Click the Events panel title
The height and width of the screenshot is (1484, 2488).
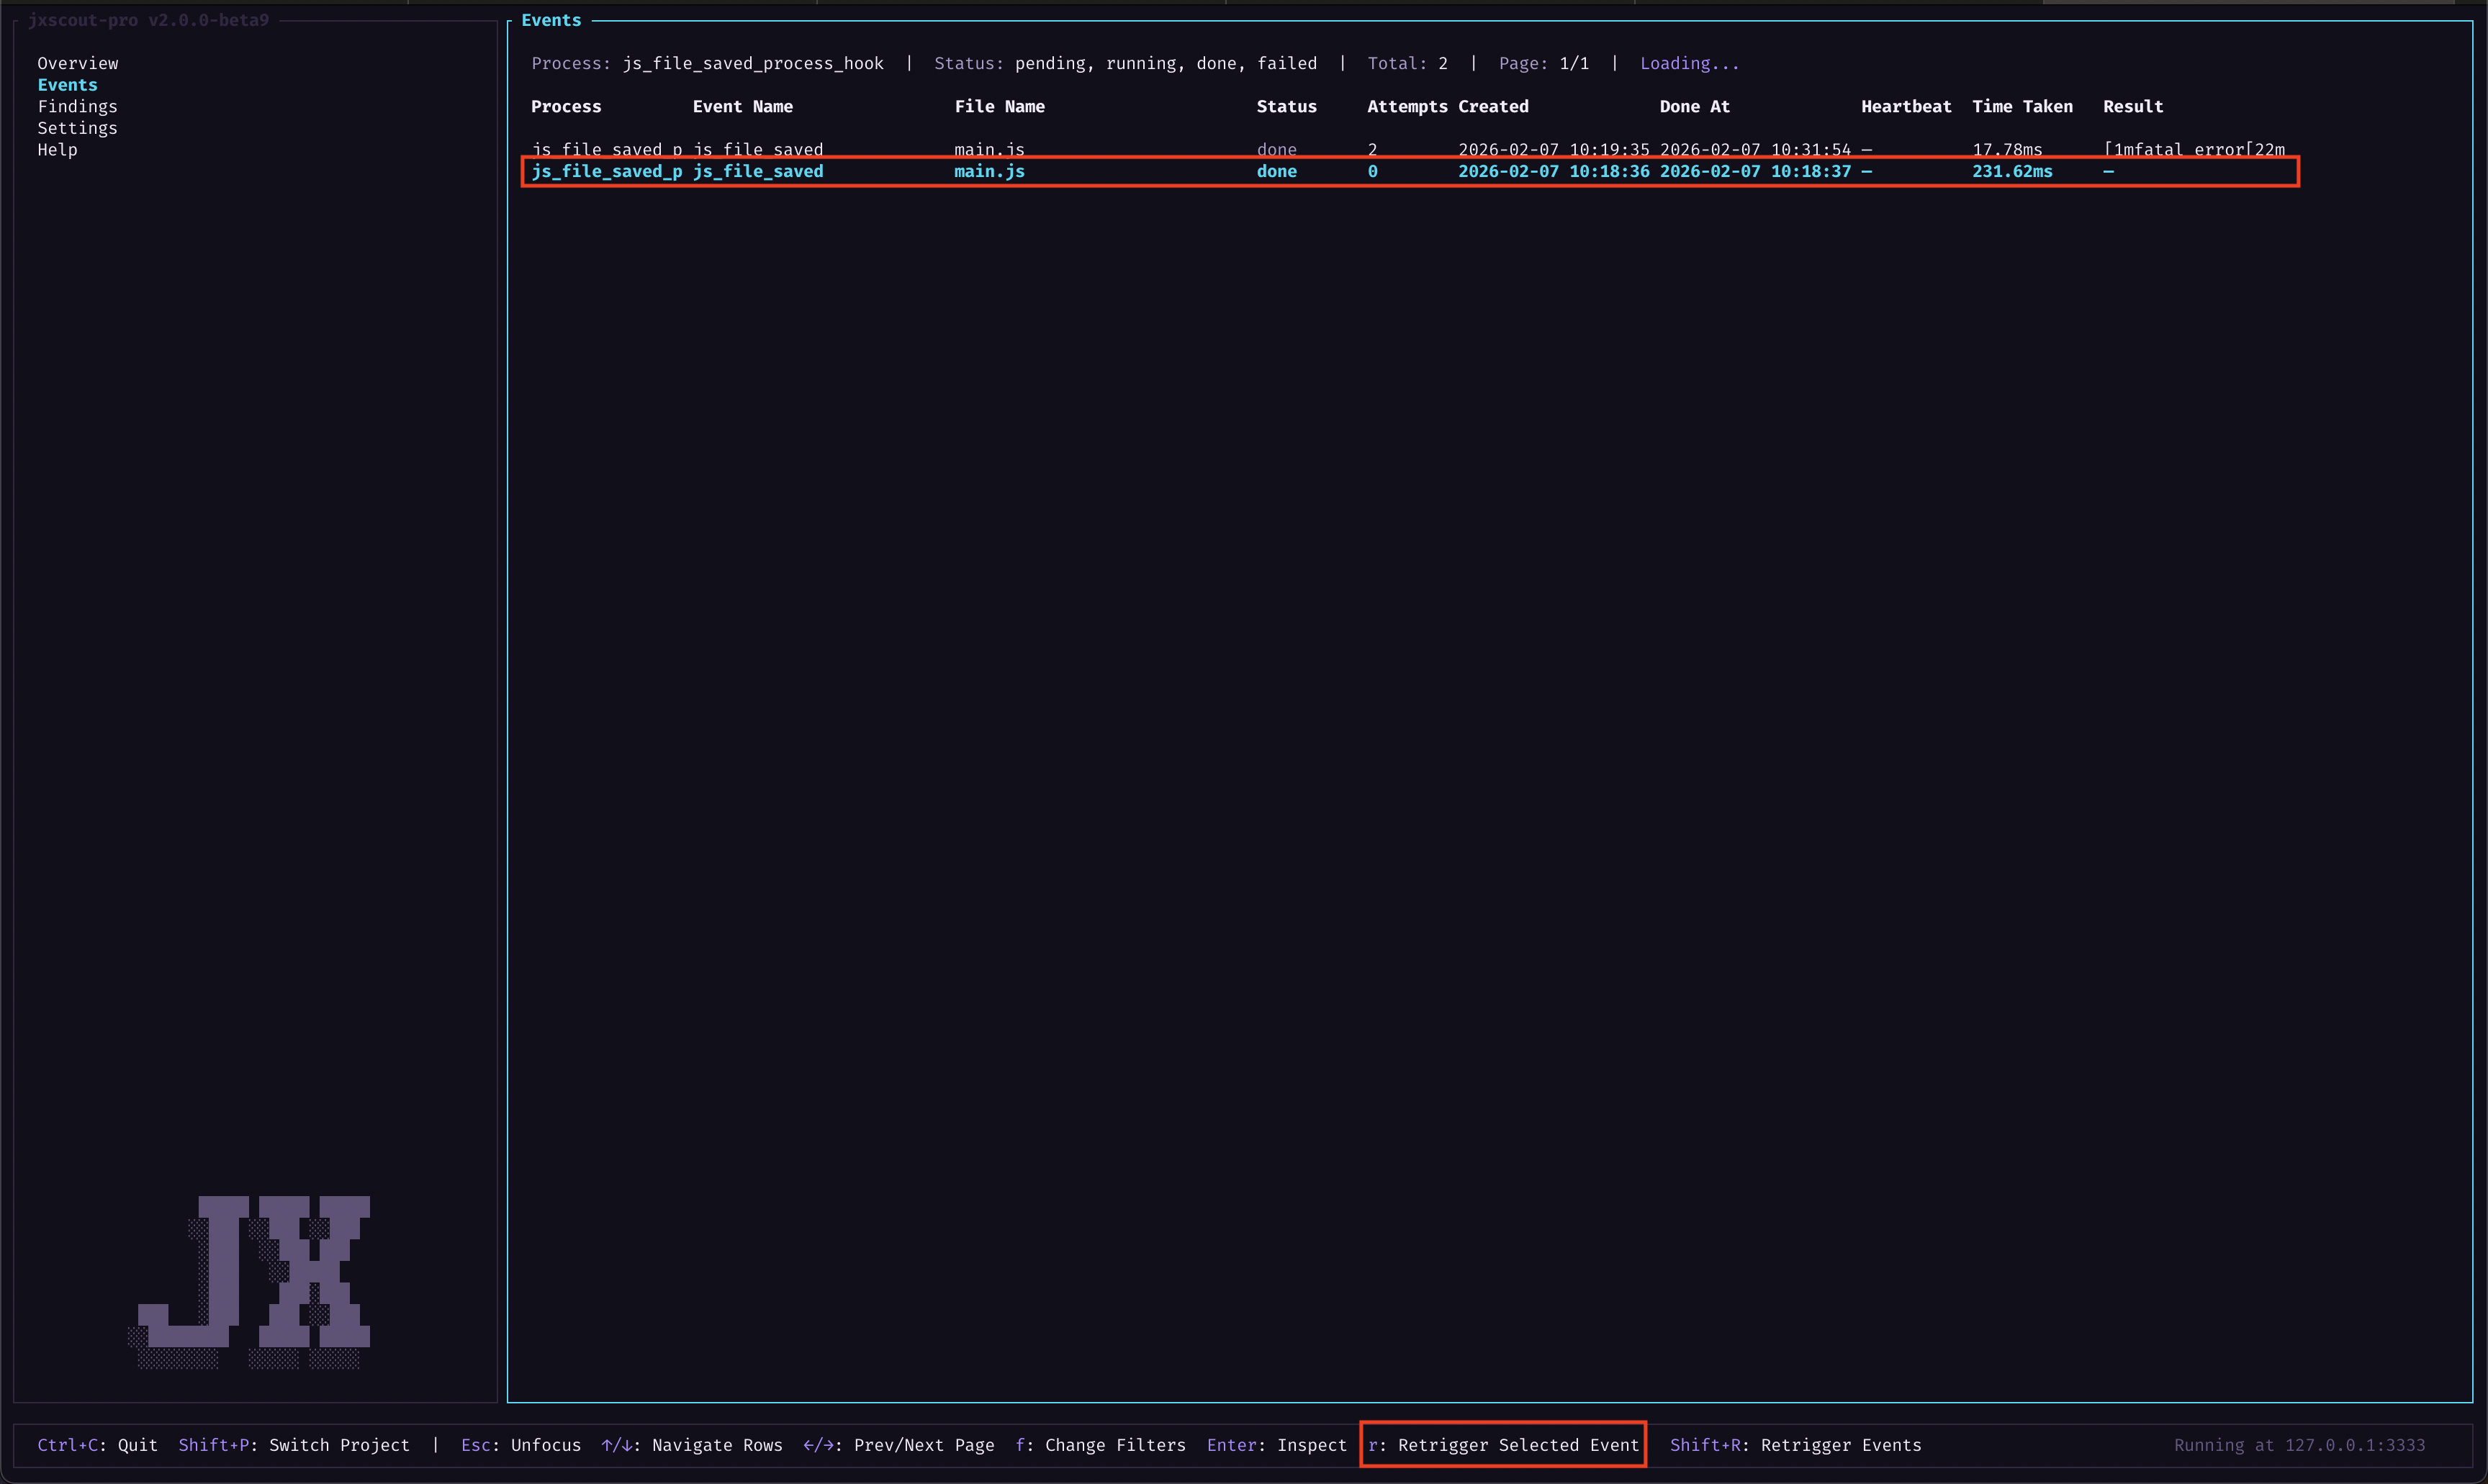pos(551,20)
